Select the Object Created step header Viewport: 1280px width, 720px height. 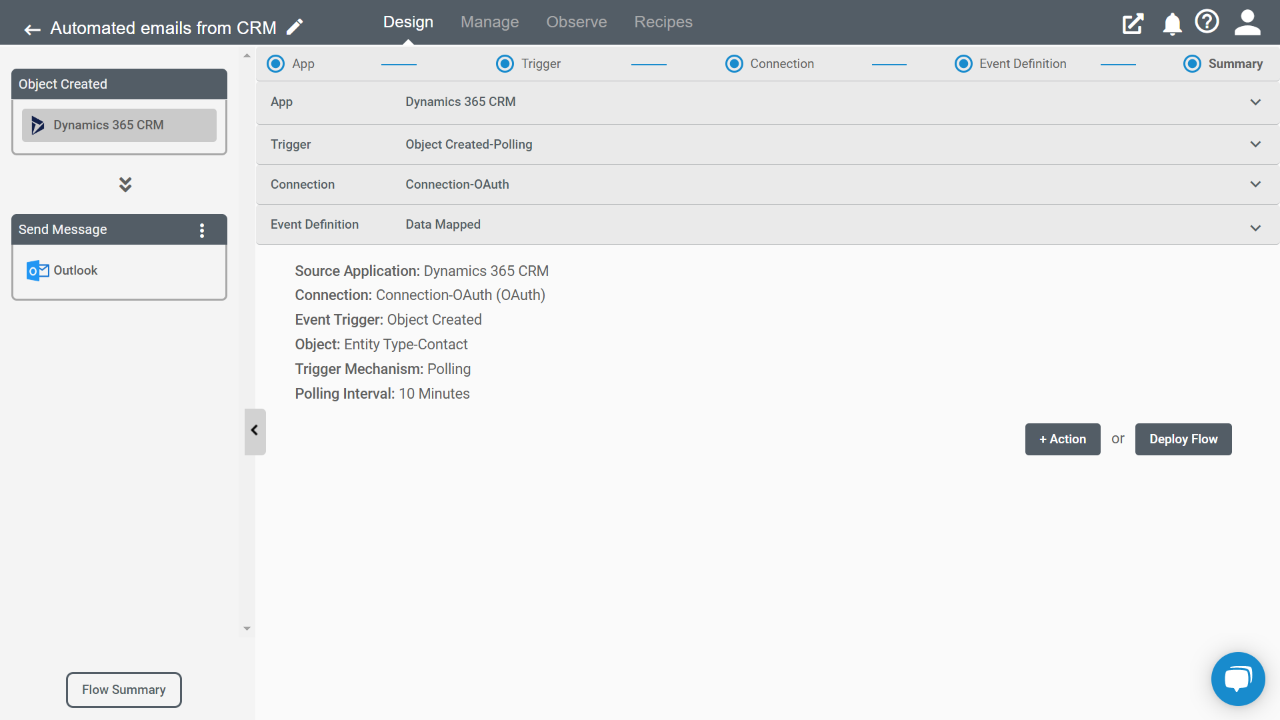pos(119,84)
